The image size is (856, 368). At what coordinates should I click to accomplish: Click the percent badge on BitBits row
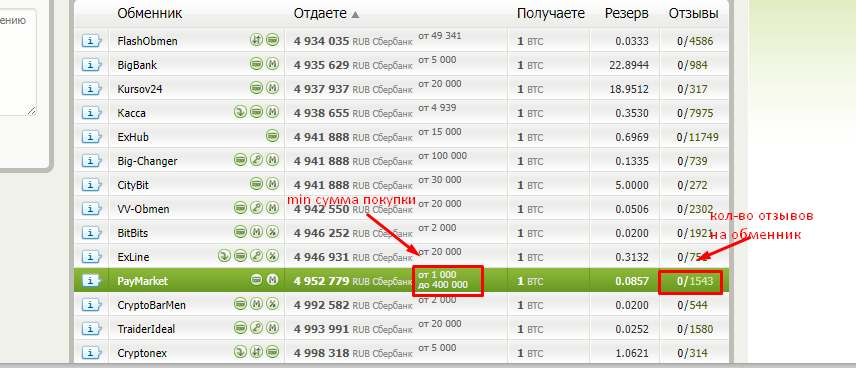[x=272, y=232]
